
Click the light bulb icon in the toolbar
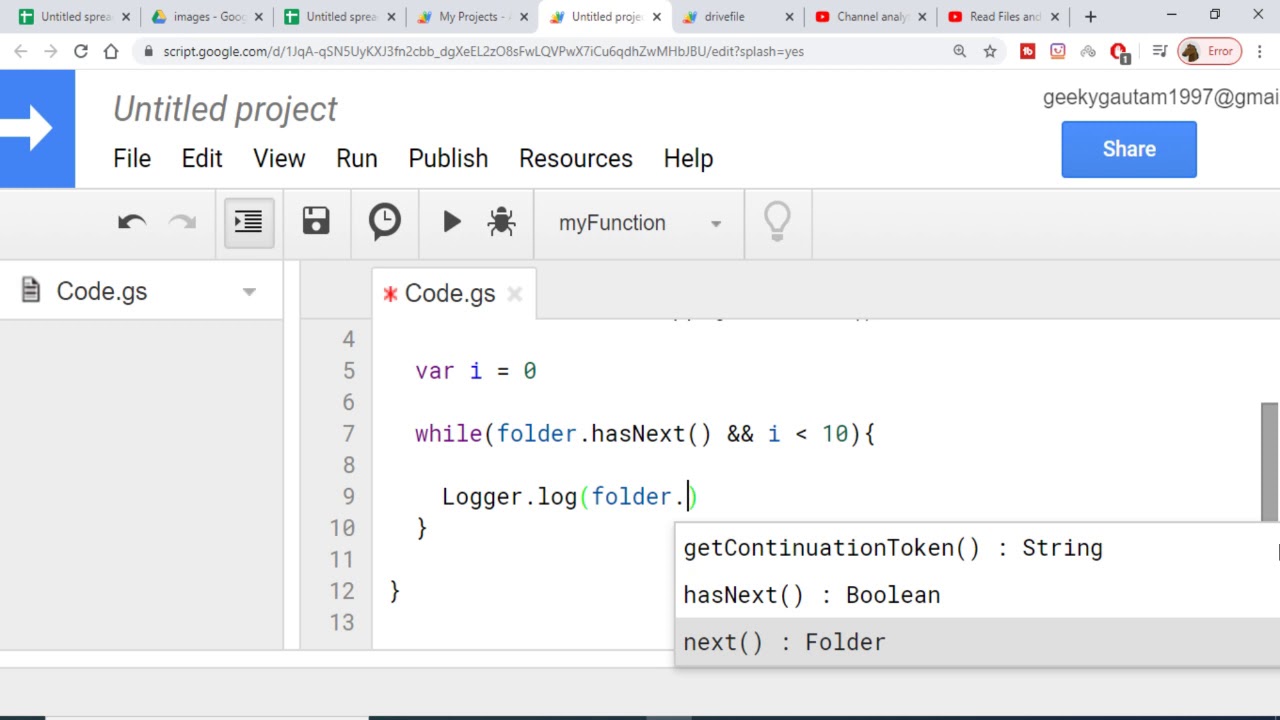(x=777, y=222)
